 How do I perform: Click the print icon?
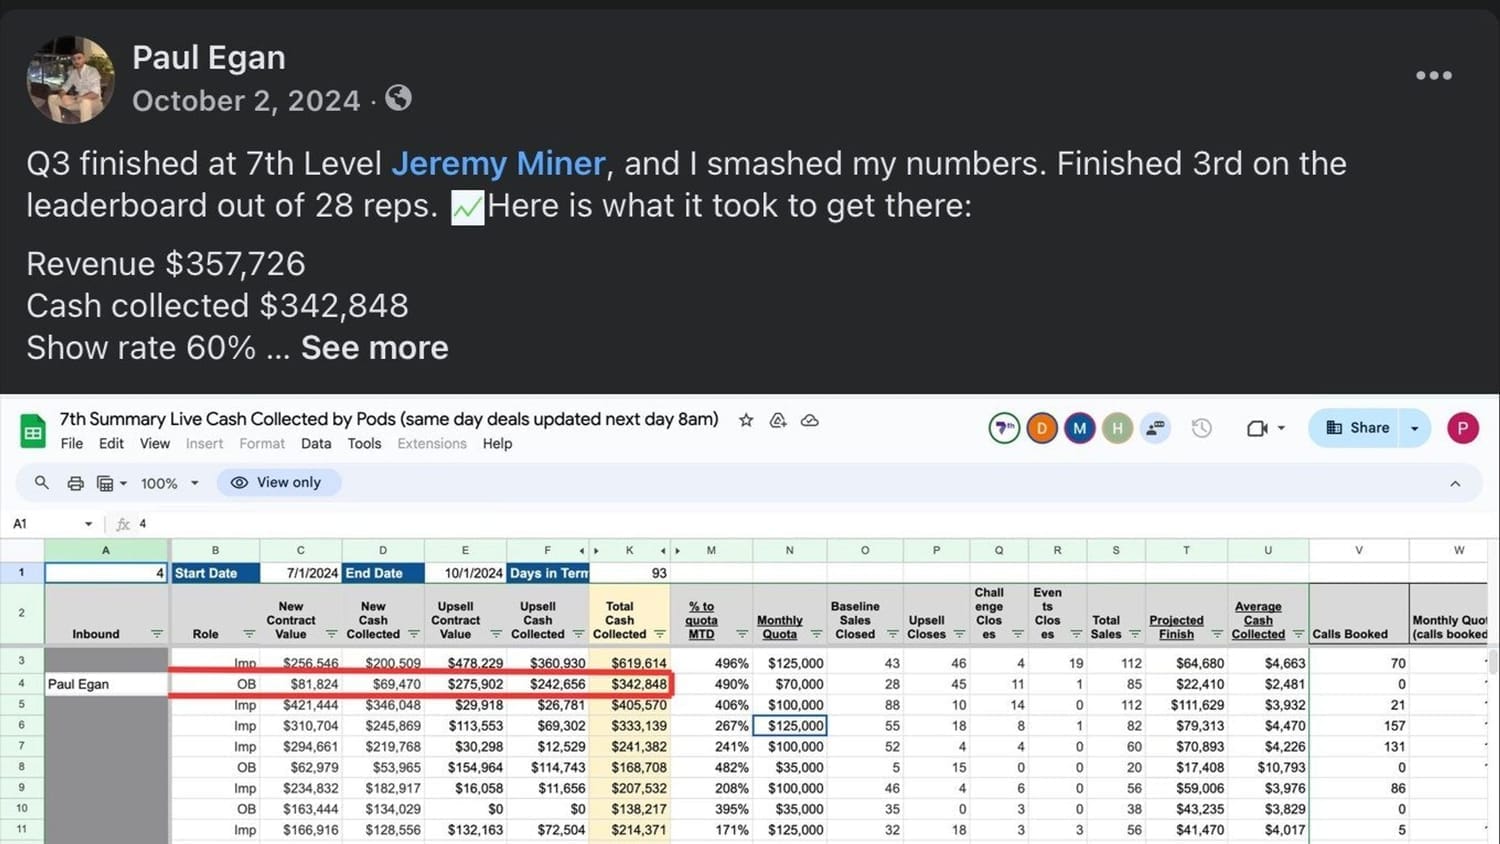(x=75, y=483)
